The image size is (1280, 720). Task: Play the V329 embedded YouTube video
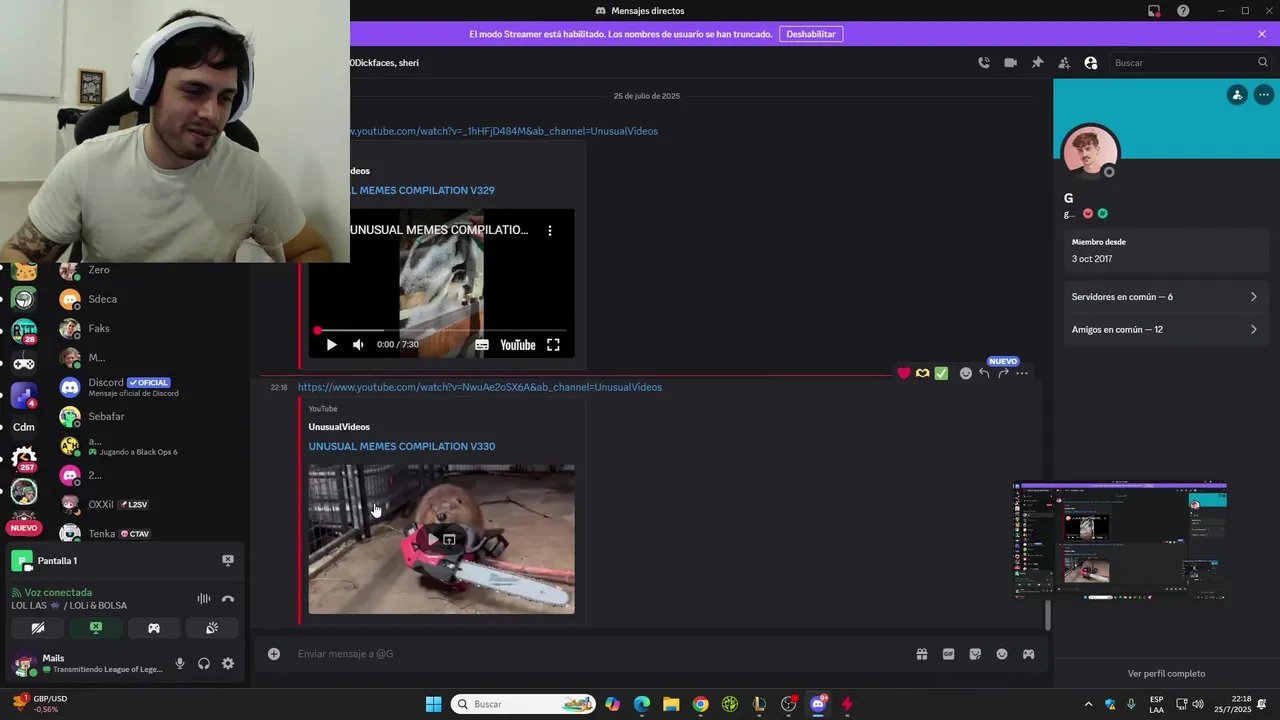[331, 345]
